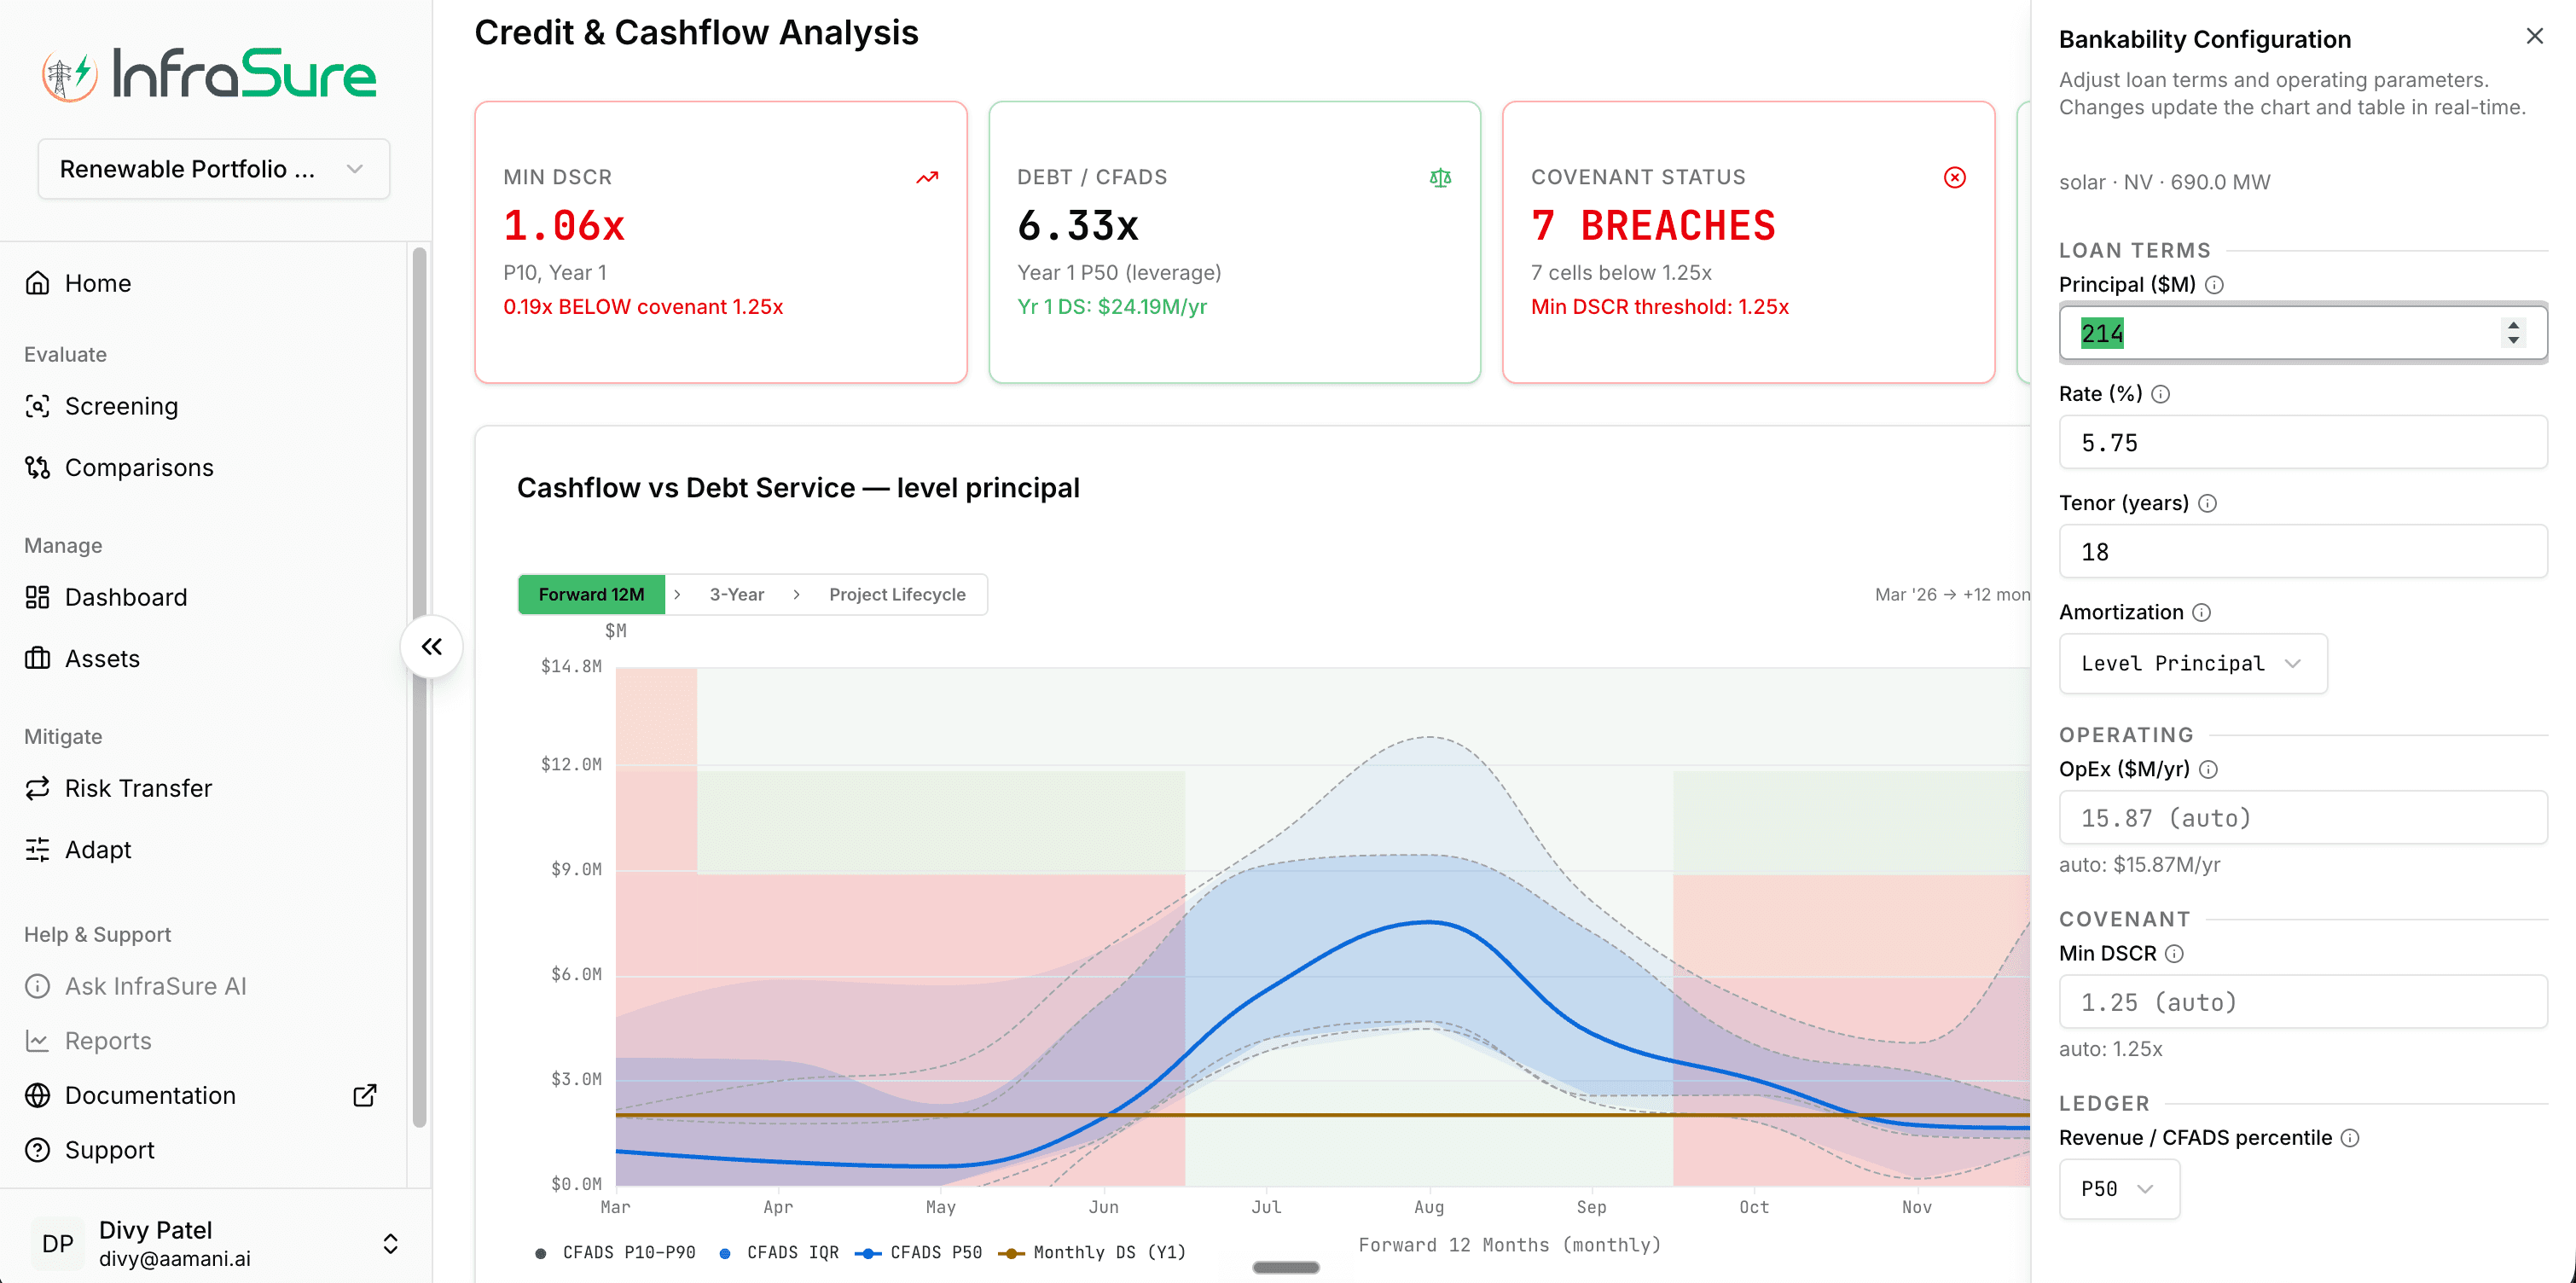
Task: Click the Documentation globe icon
Action: pos(37,1095)
